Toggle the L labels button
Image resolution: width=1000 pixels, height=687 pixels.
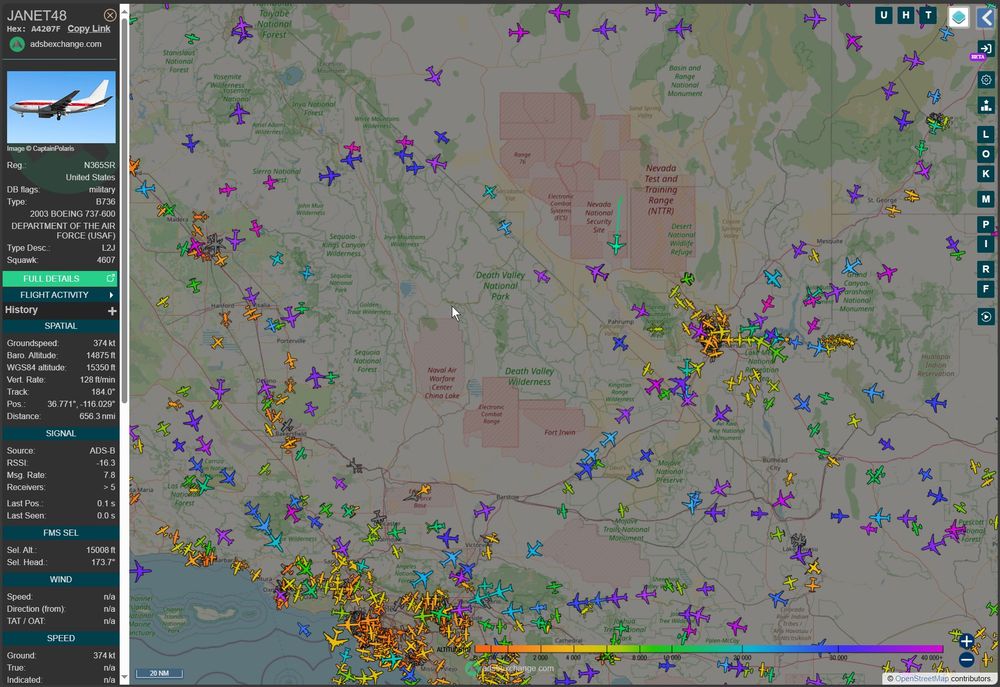click(x=986, y=134)
